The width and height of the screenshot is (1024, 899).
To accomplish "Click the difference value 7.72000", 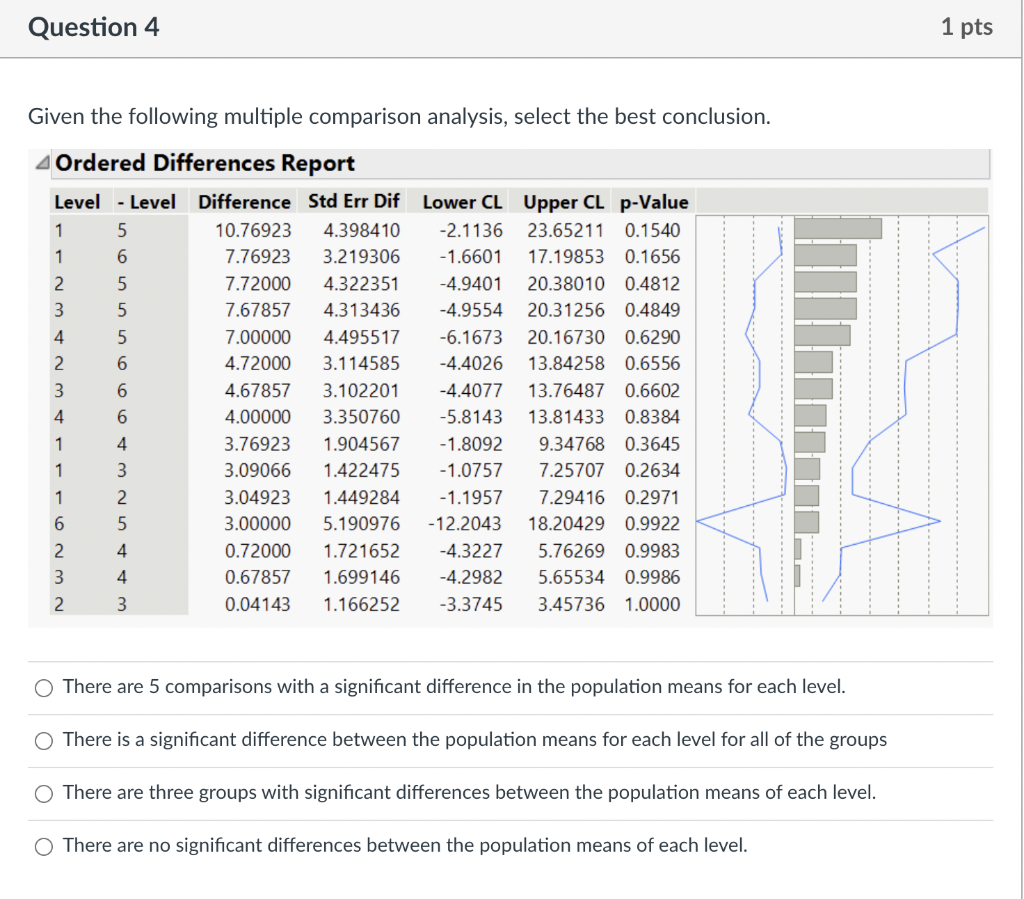I will tap(258, 284).
